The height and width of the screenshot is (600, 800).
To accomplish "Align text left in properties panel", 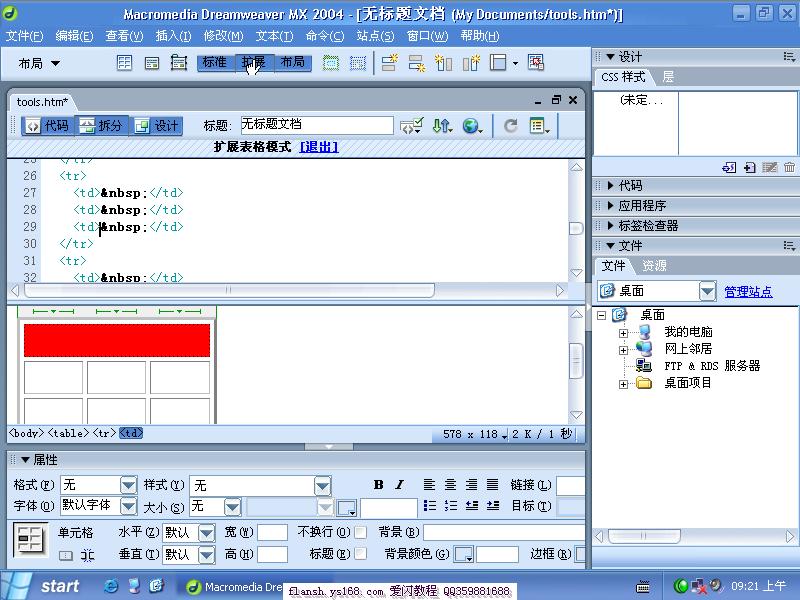I will (430, 484).
